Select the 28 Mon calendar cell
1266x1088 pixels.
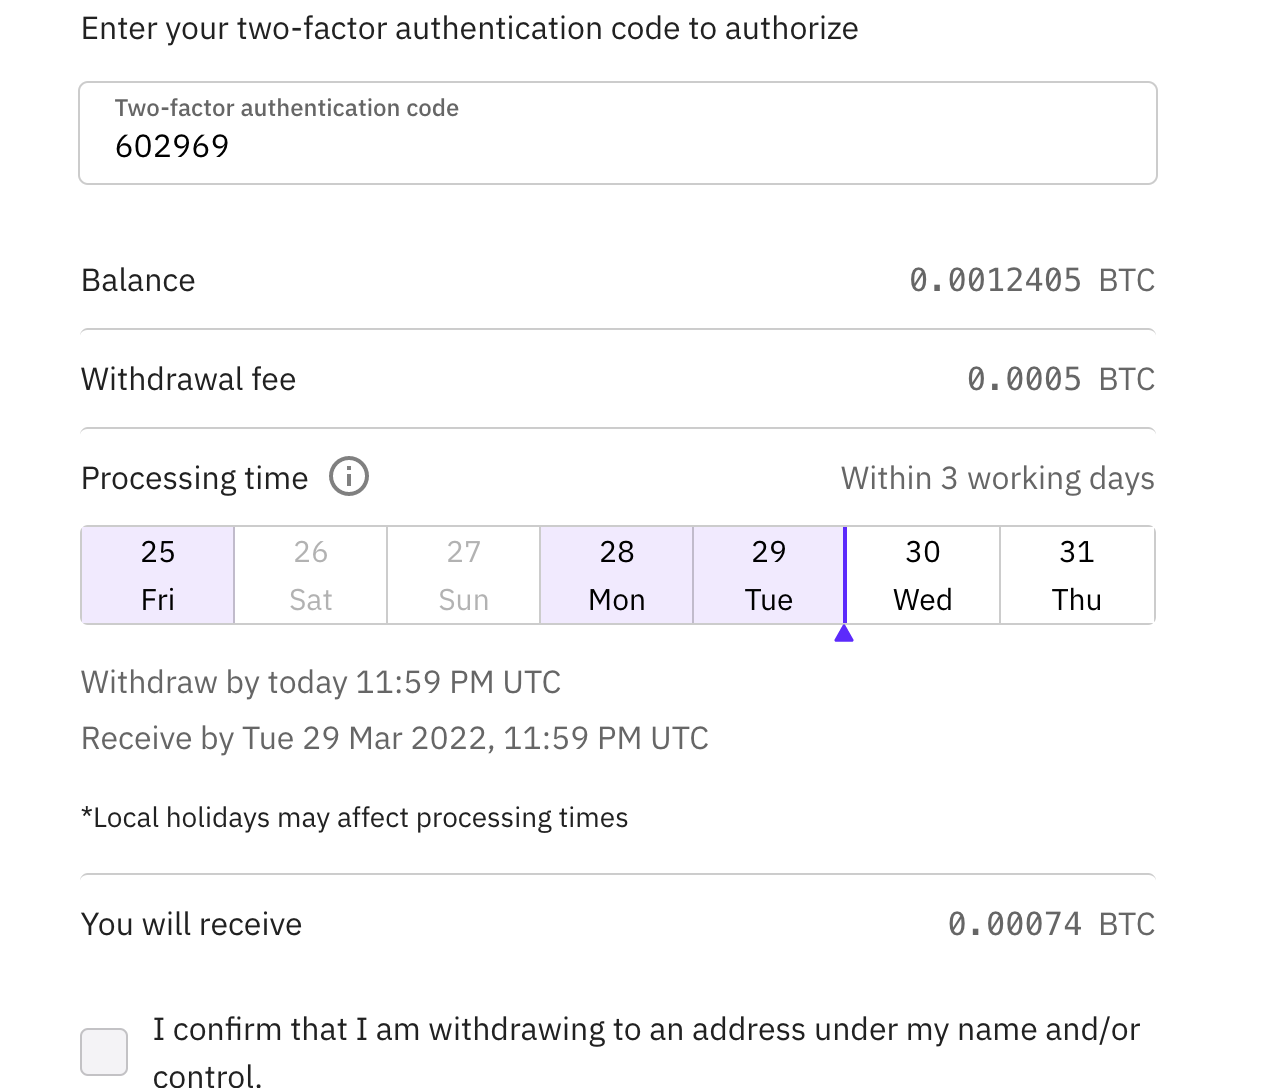coord(617,575)
